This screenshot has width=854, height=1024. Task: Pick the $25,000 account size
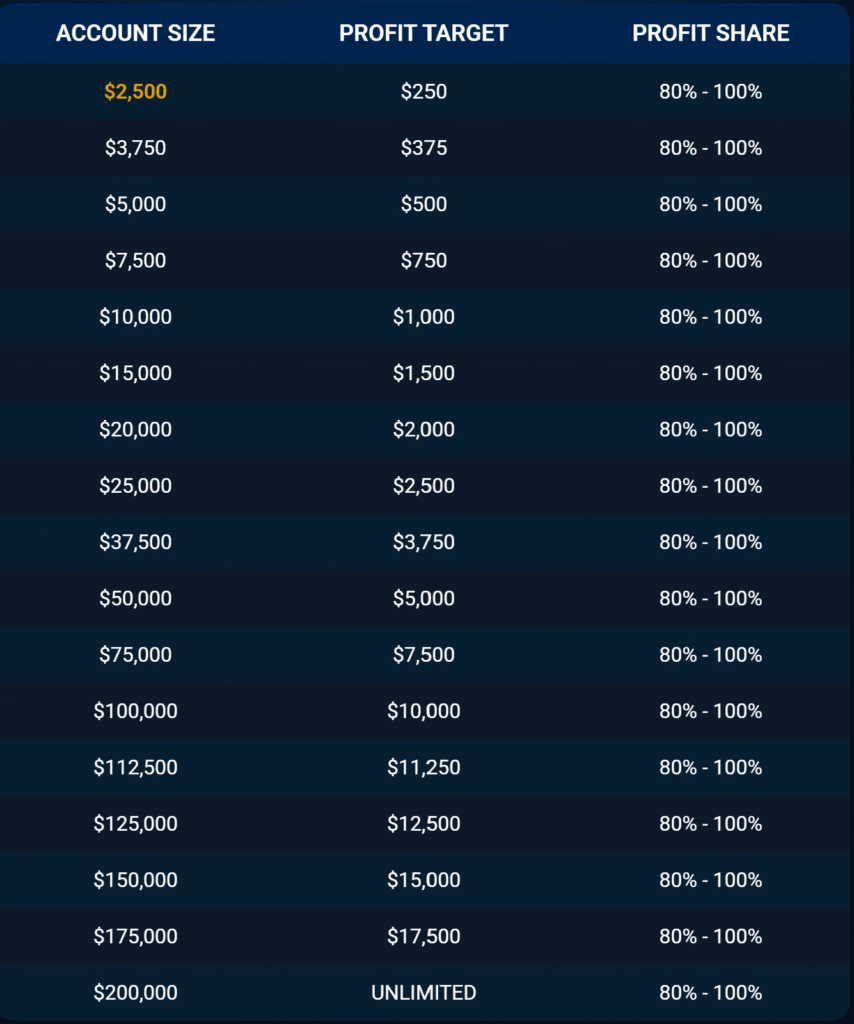135,486
